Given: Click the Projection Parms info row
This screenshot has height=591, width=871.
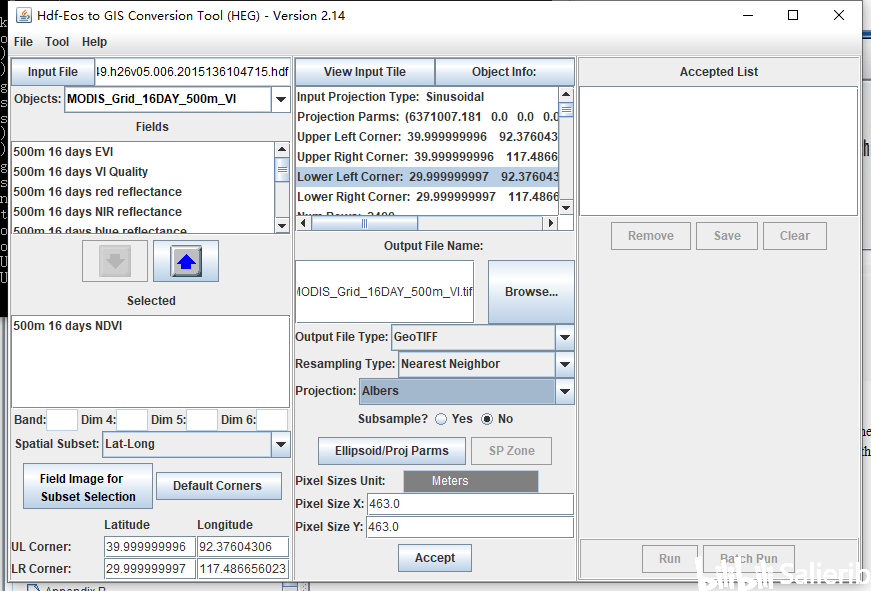Looking at the screenshot, I should [x=427, y=117].
